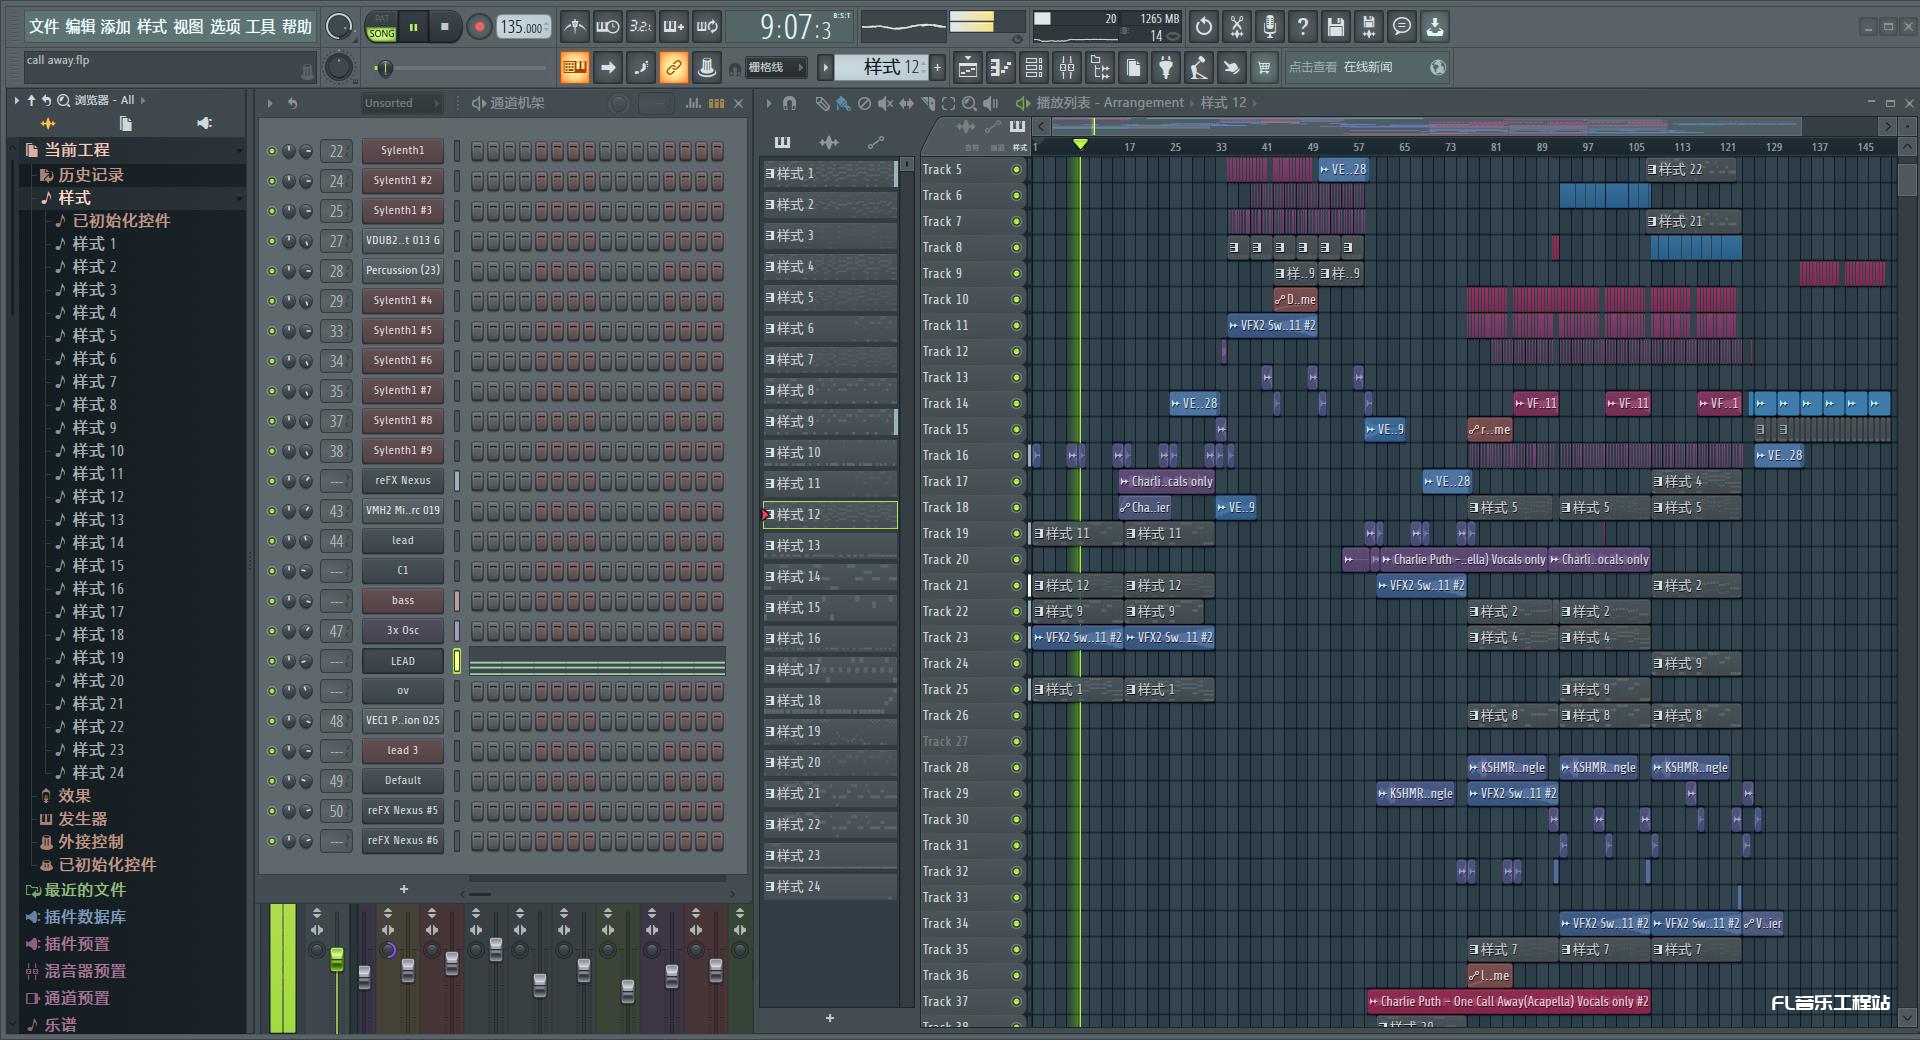Viewport: 1920px width, 1040px height.
Task: Open the 视图 menu
Action: [188, 27]
